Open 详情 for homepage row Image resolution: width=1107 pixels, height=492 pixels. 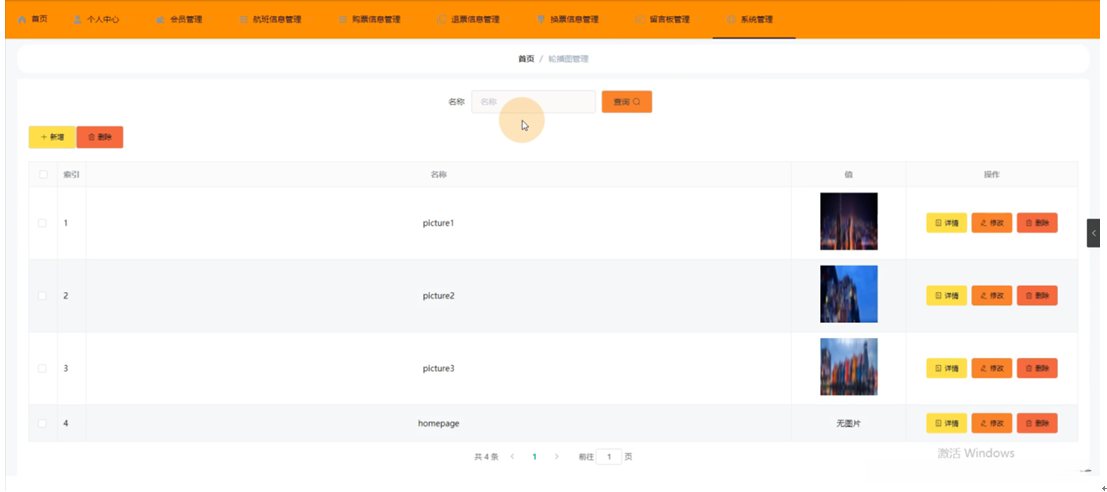(947, 424)
